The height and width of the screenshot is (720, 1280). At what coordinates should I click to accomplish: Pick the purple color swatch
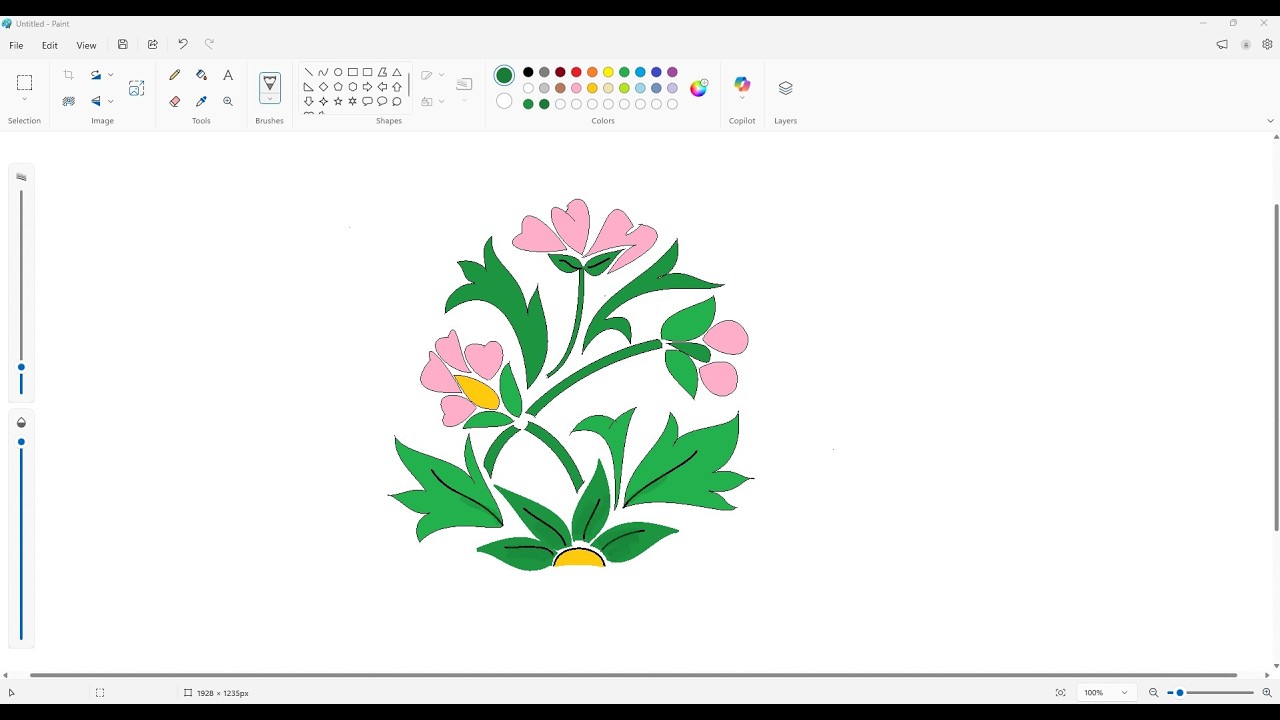[x=672, y=72]
